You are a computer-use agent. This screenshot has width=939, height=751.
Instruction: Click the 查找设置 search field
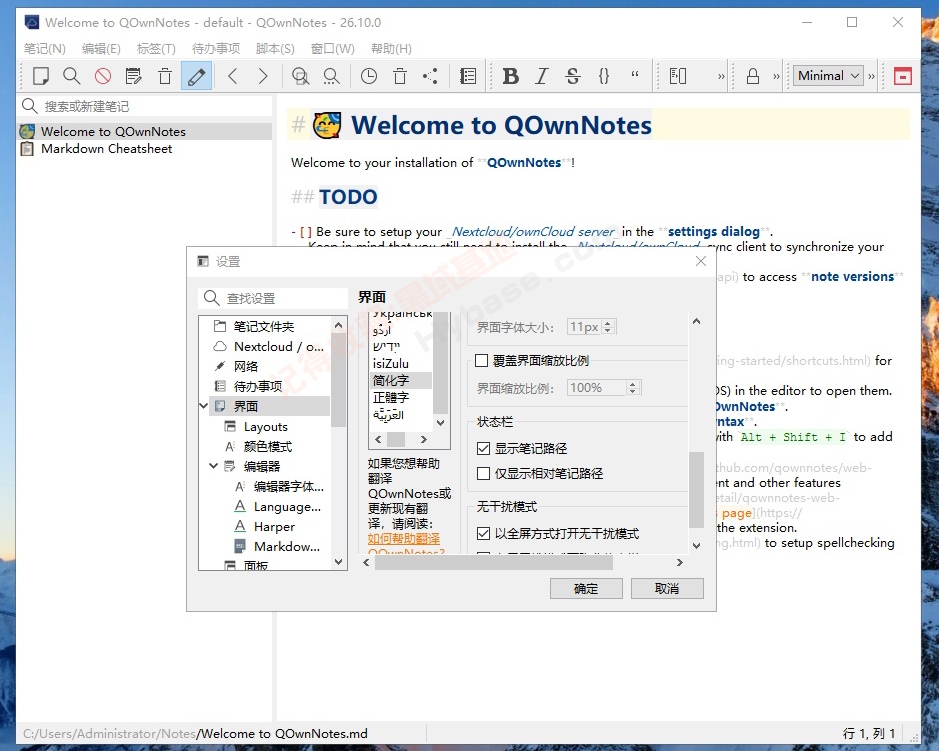pos(272,298)
